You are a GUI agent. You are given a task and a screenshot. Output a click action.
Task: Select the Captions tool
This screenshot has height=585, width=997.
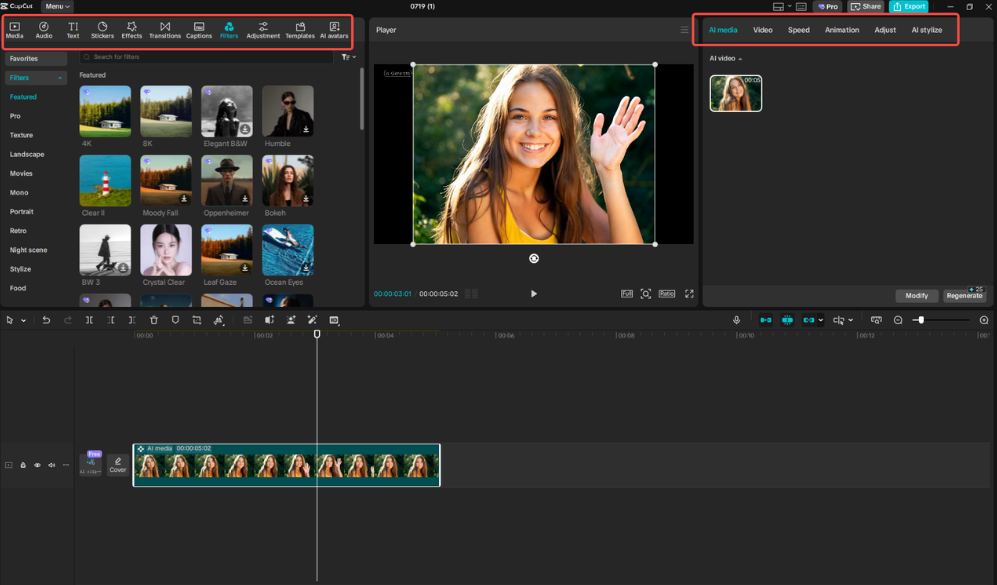198,29
